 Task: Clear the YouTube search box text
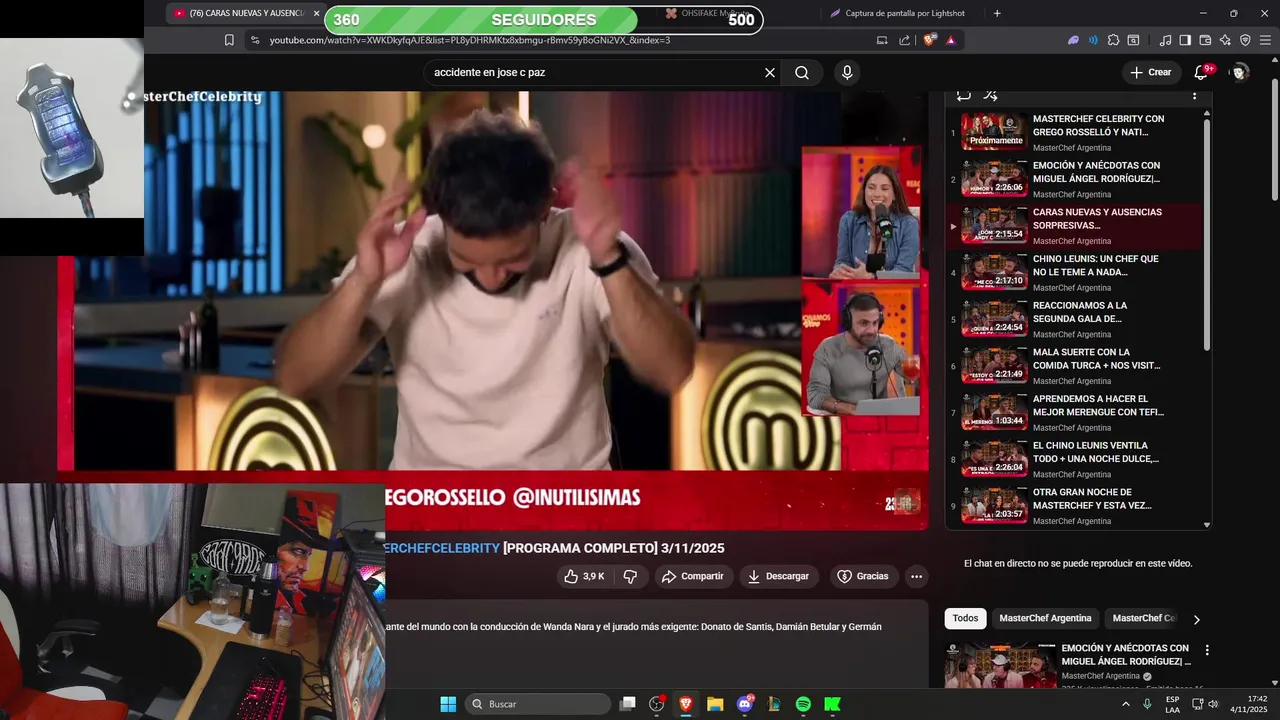click(x=770, y=72)
